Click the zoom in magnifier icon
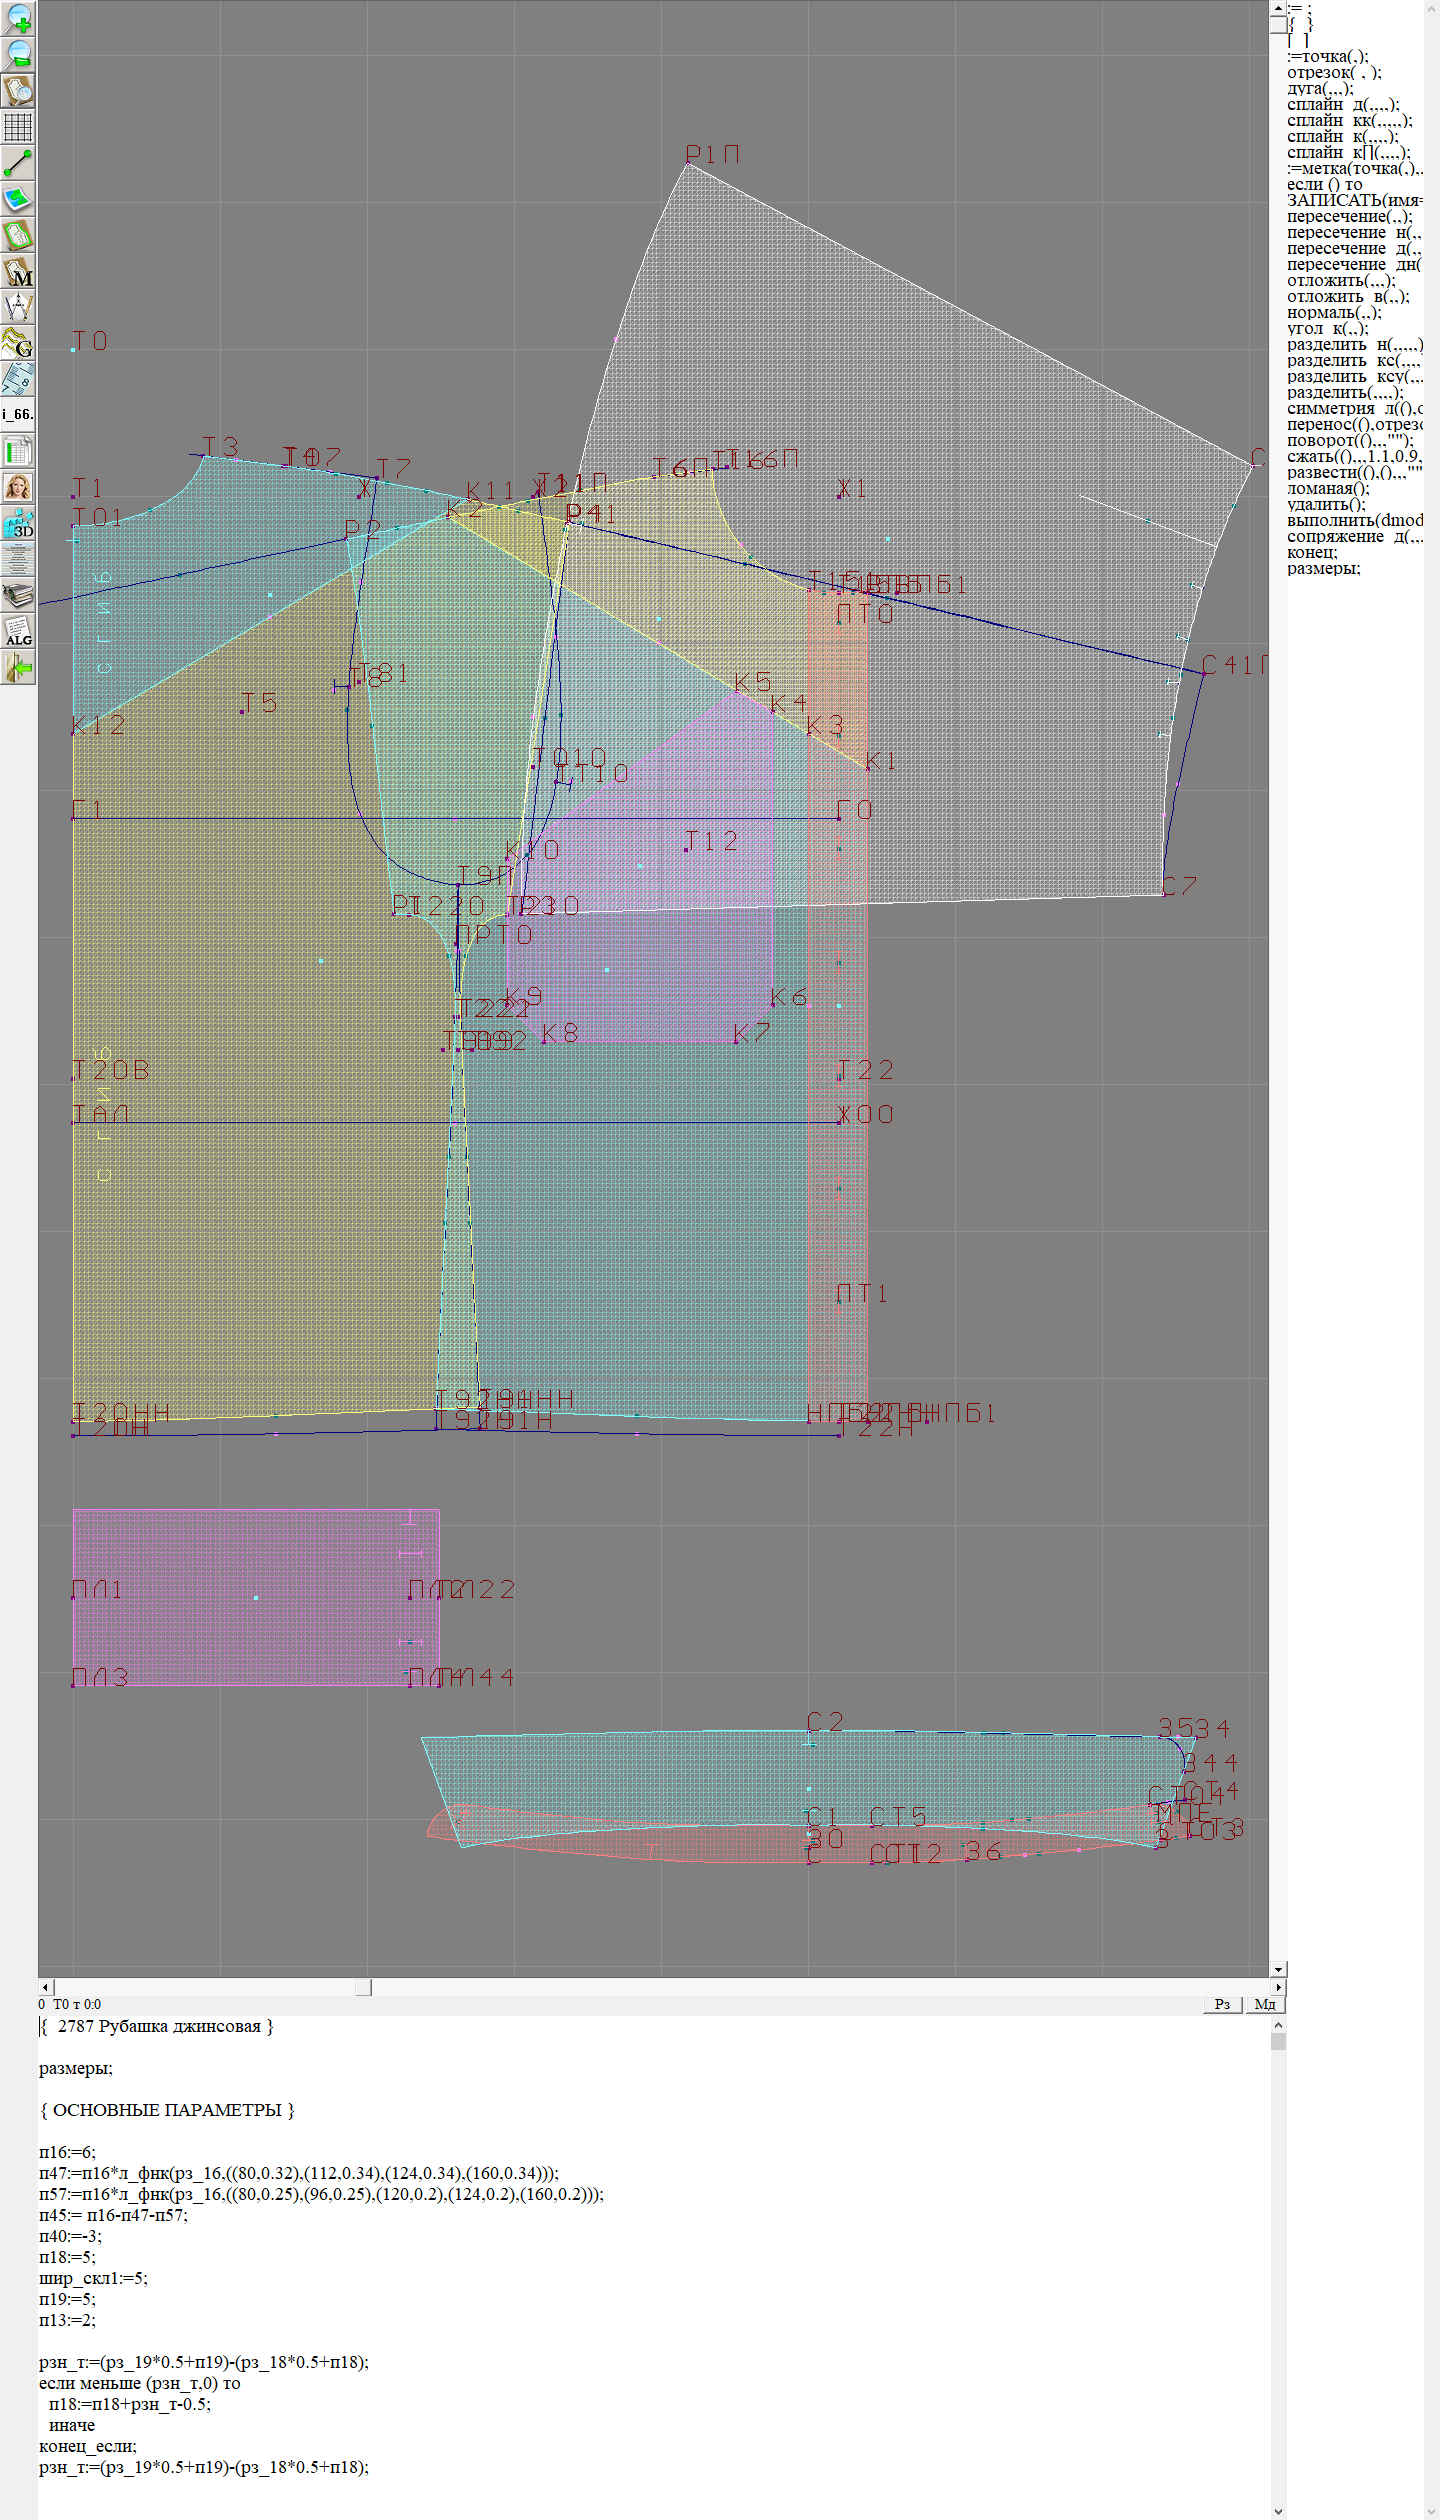Viewport: 1440px width, 2520px height. 18,18
